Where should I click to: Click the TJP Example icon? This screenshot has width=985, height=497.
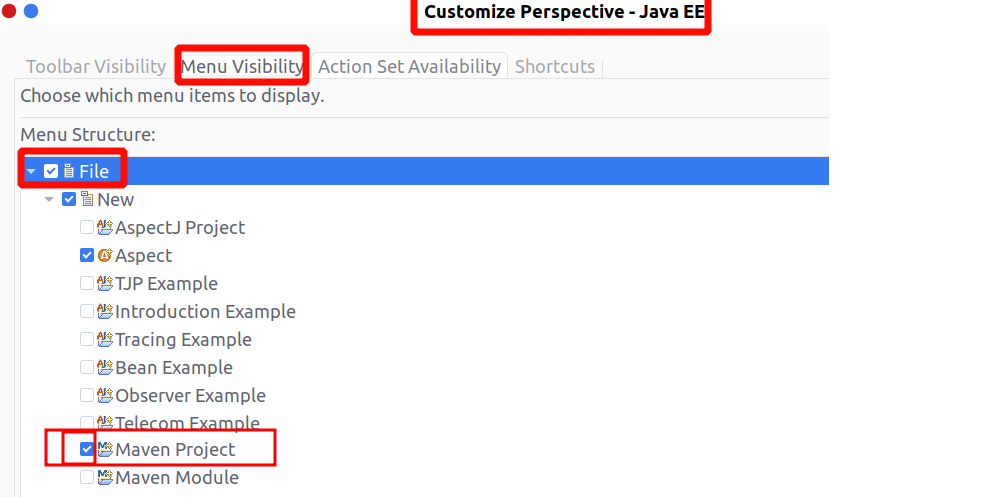pyautogui.click(x=105, y=284)
